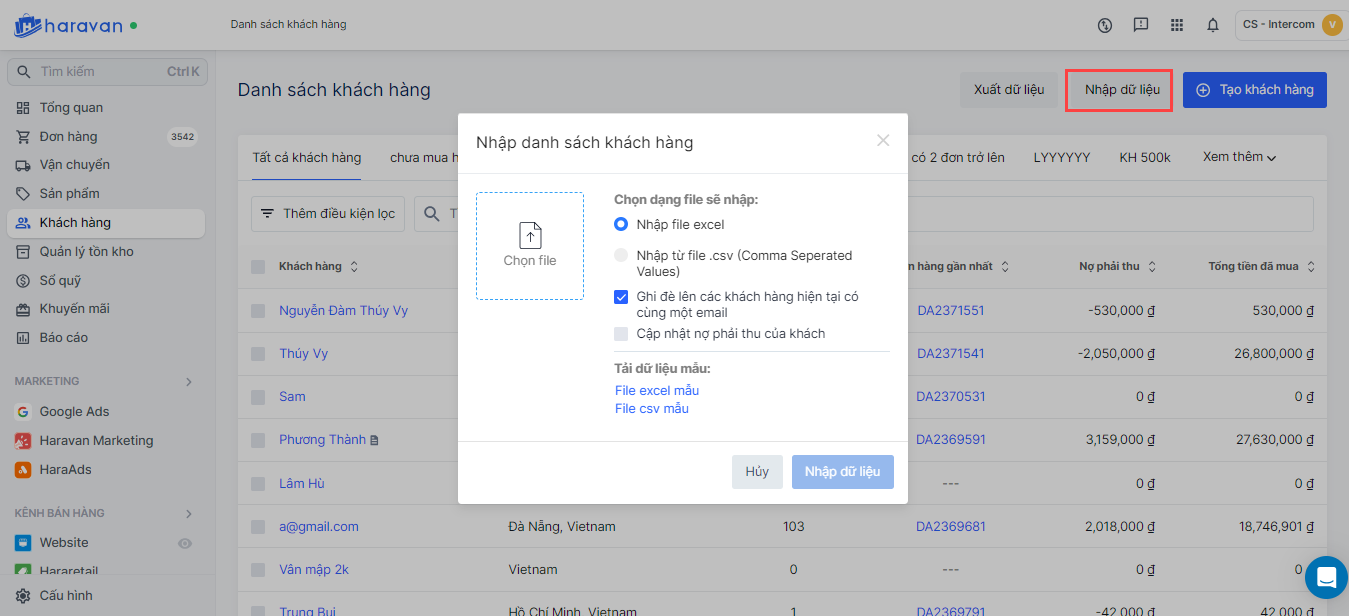This screenshot has height=616, width=1349.
Task: Uncheck Ghi đè lên các khách hàng checkbox
Action: coord(621,296)
